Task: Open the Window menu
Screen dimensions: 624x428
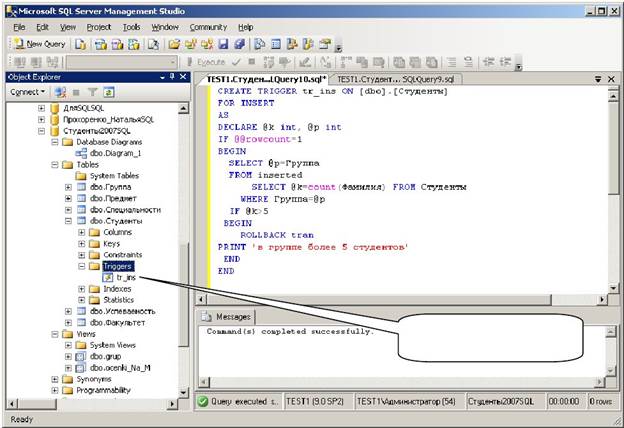Action: click(x=165, y=27)
